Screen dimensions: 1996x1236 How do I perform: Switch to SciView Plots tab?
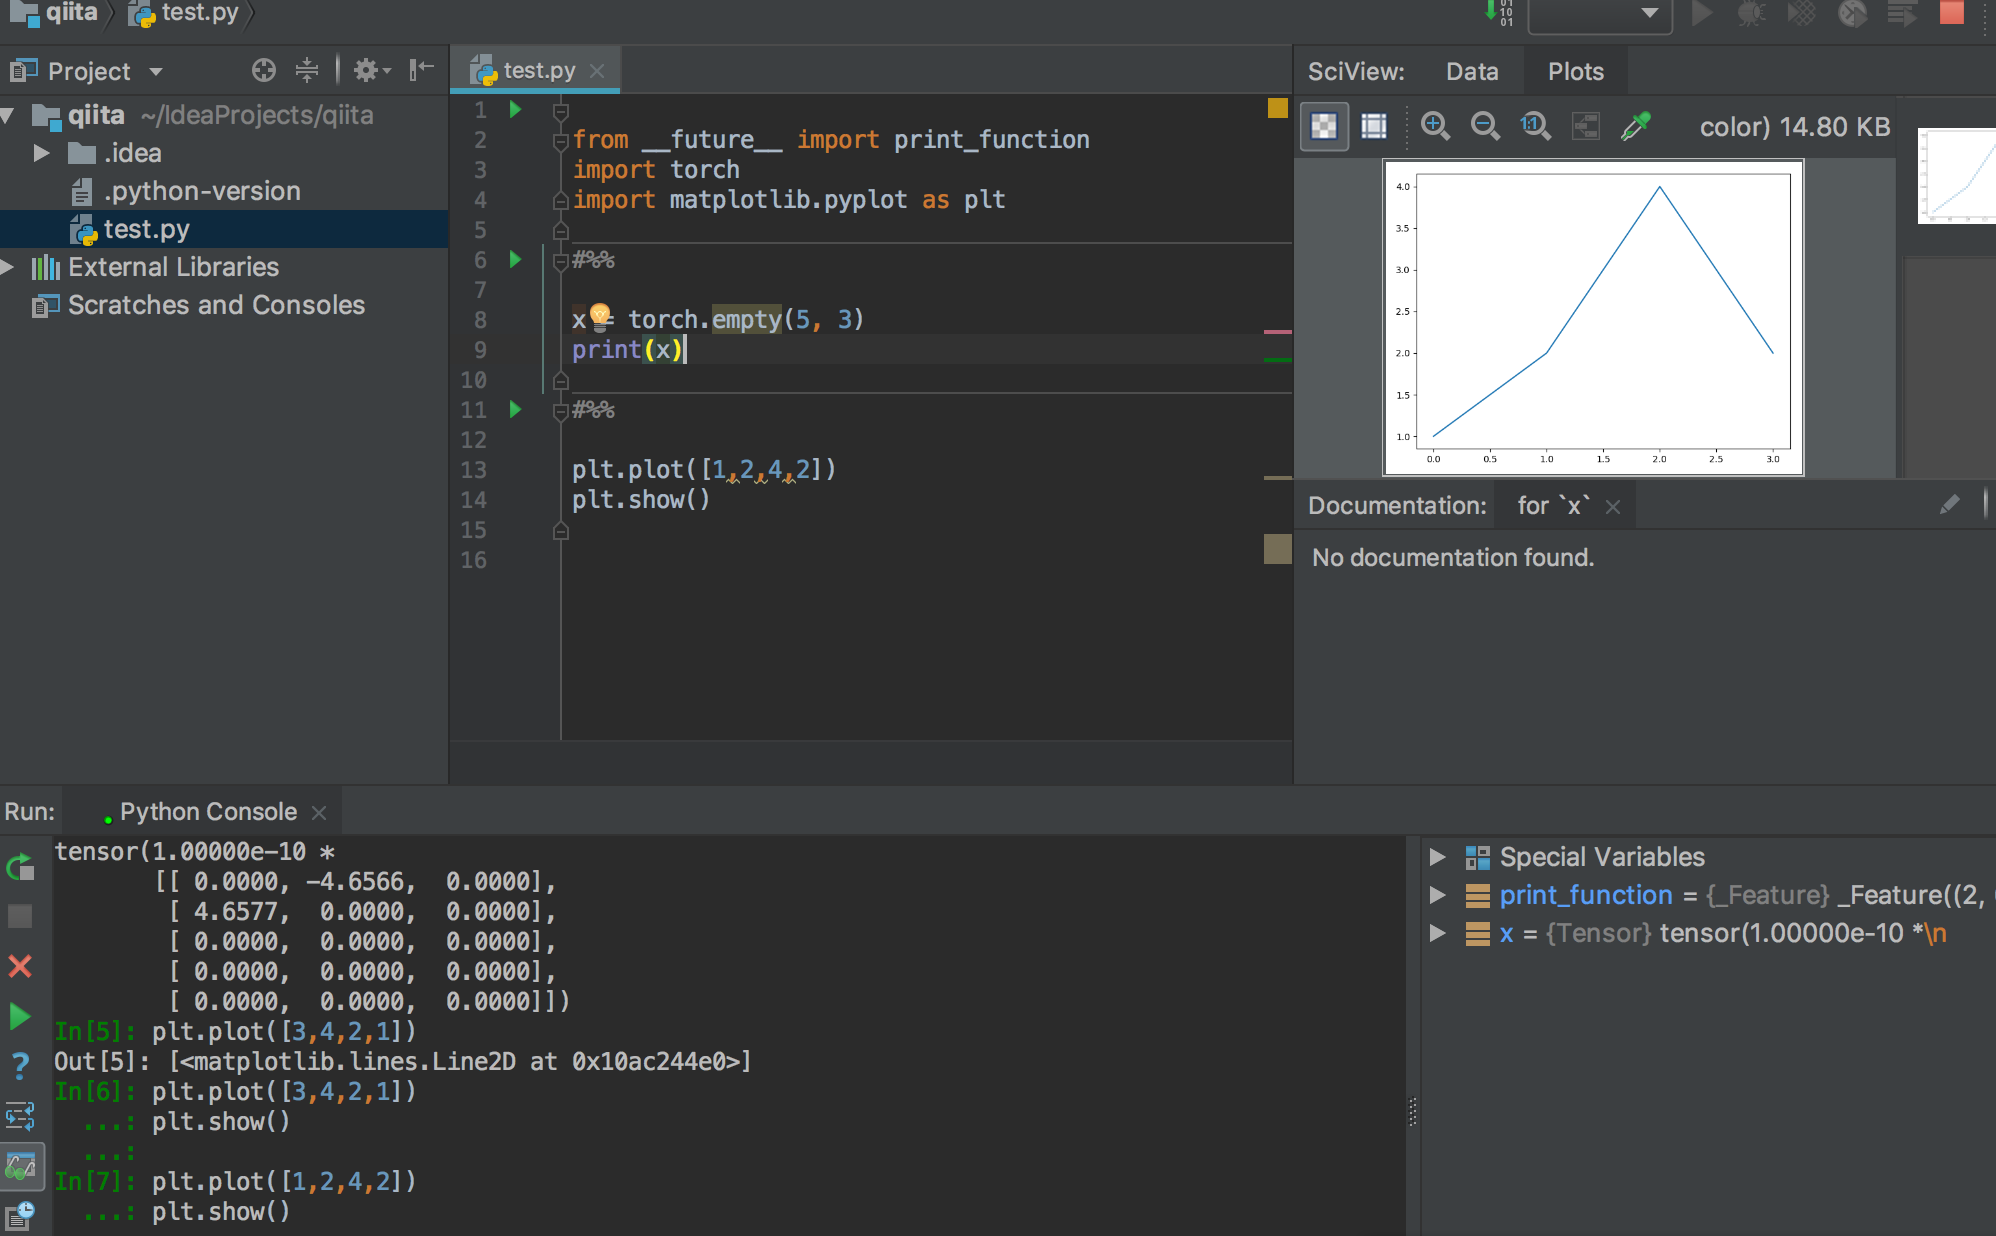pyautogui.click(x=1575, y=72)
